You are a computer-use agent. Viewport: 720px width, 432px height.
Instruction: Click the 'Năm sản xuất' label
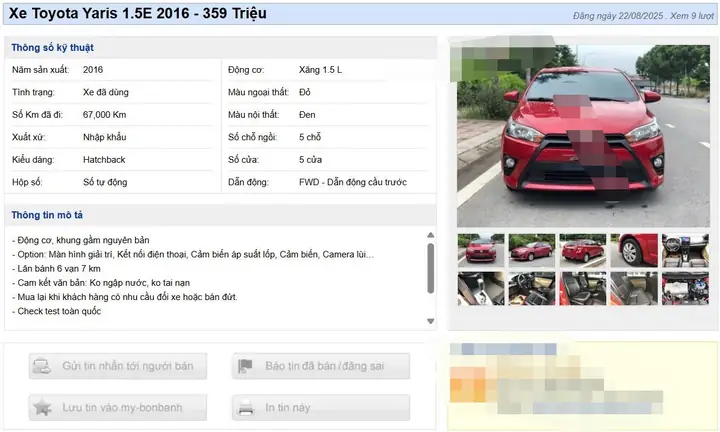click(x=40, y=70)
